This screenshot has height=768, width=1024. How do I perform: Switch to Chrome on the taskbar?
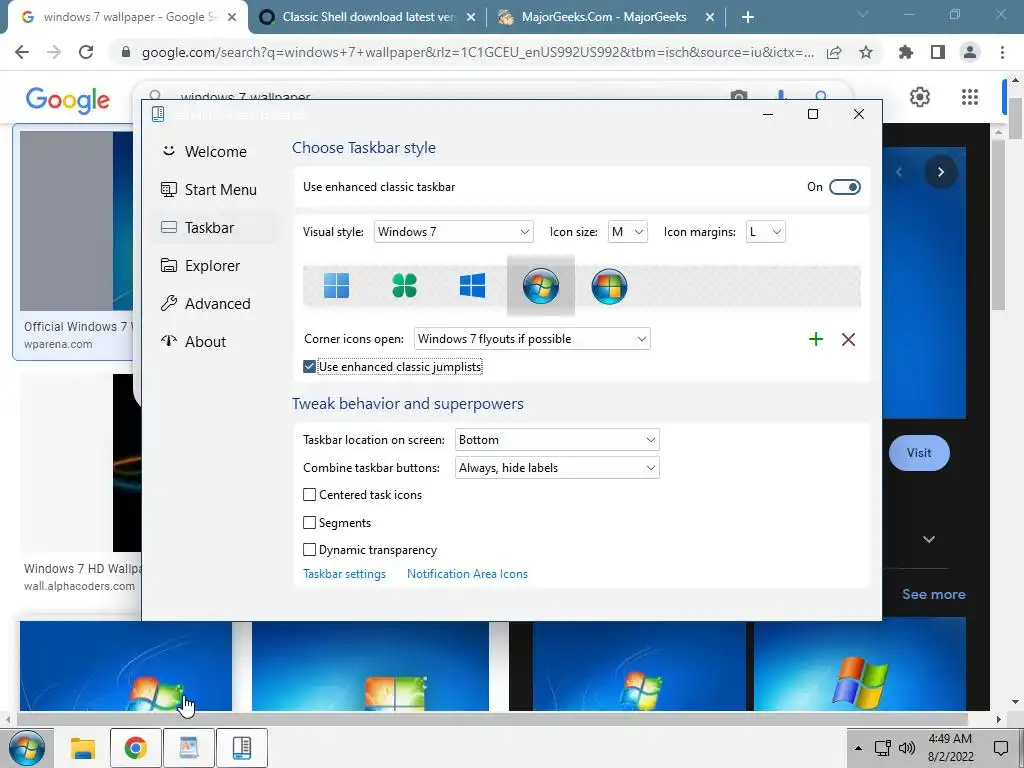(x=135, y=748)
